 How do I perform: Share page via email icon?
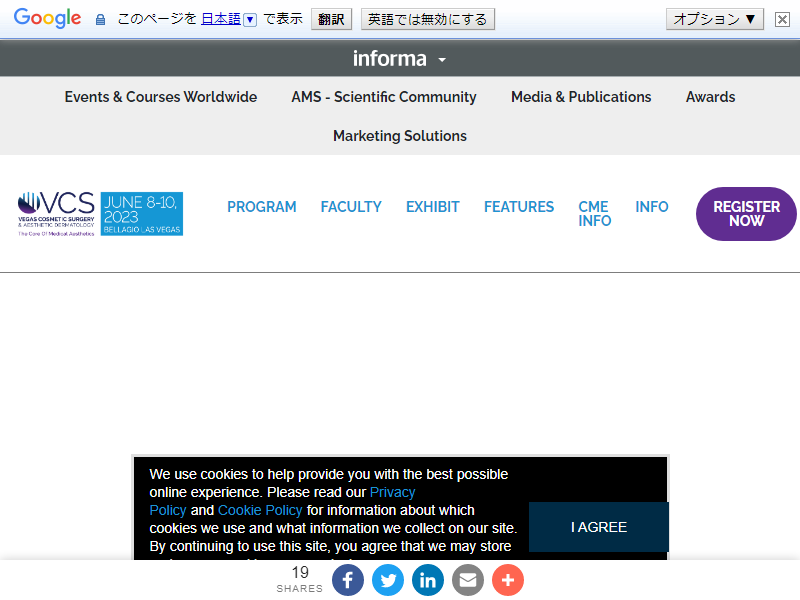pos(468,580)
